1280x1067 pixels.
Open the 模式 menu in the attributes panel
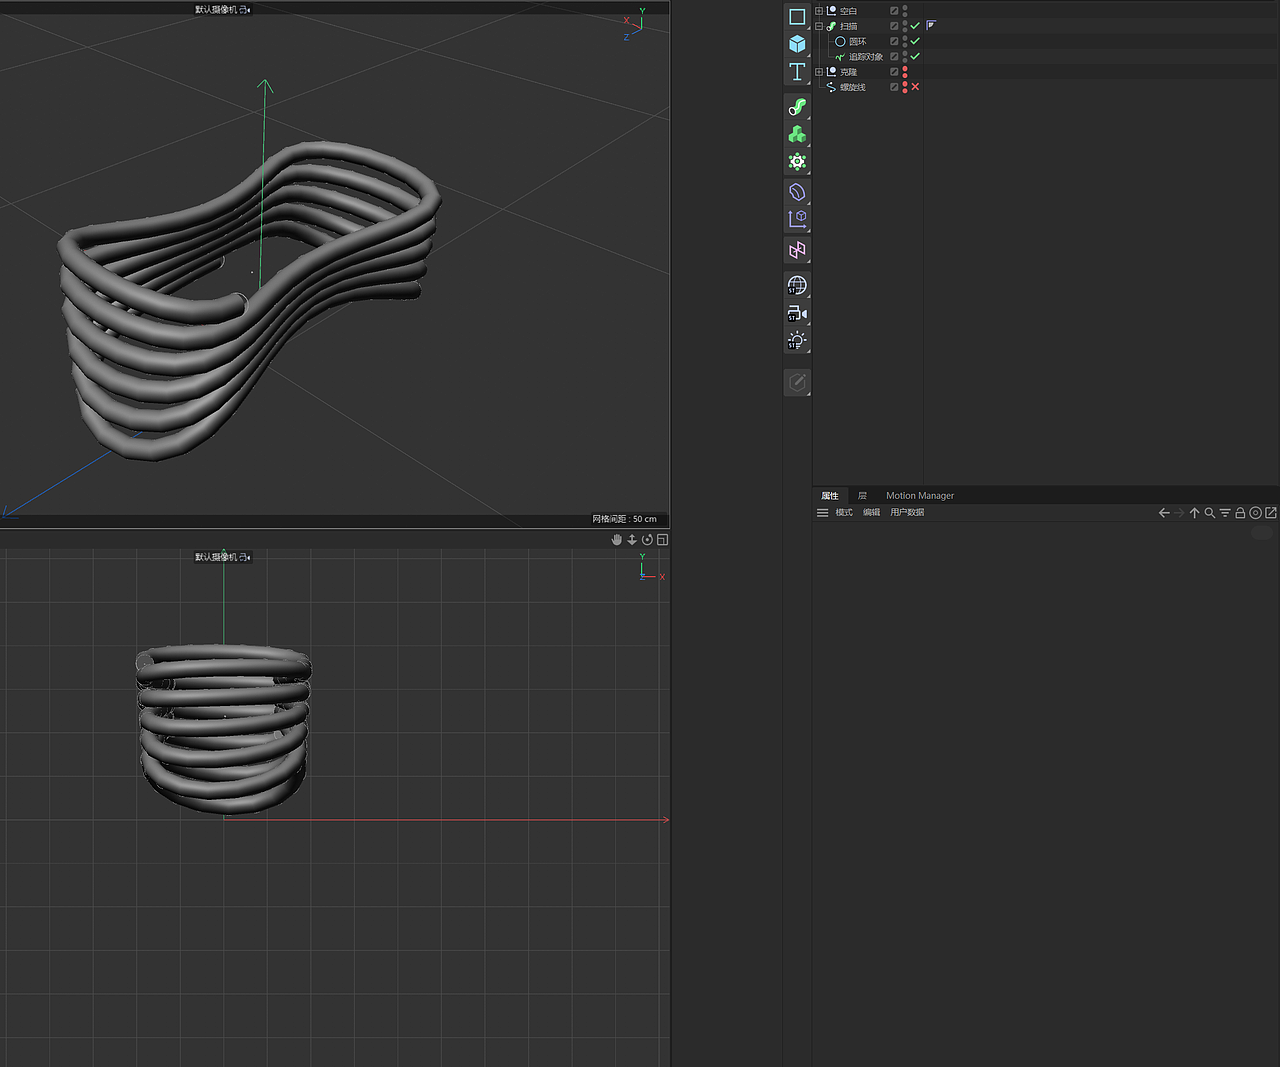pos(843,512)
